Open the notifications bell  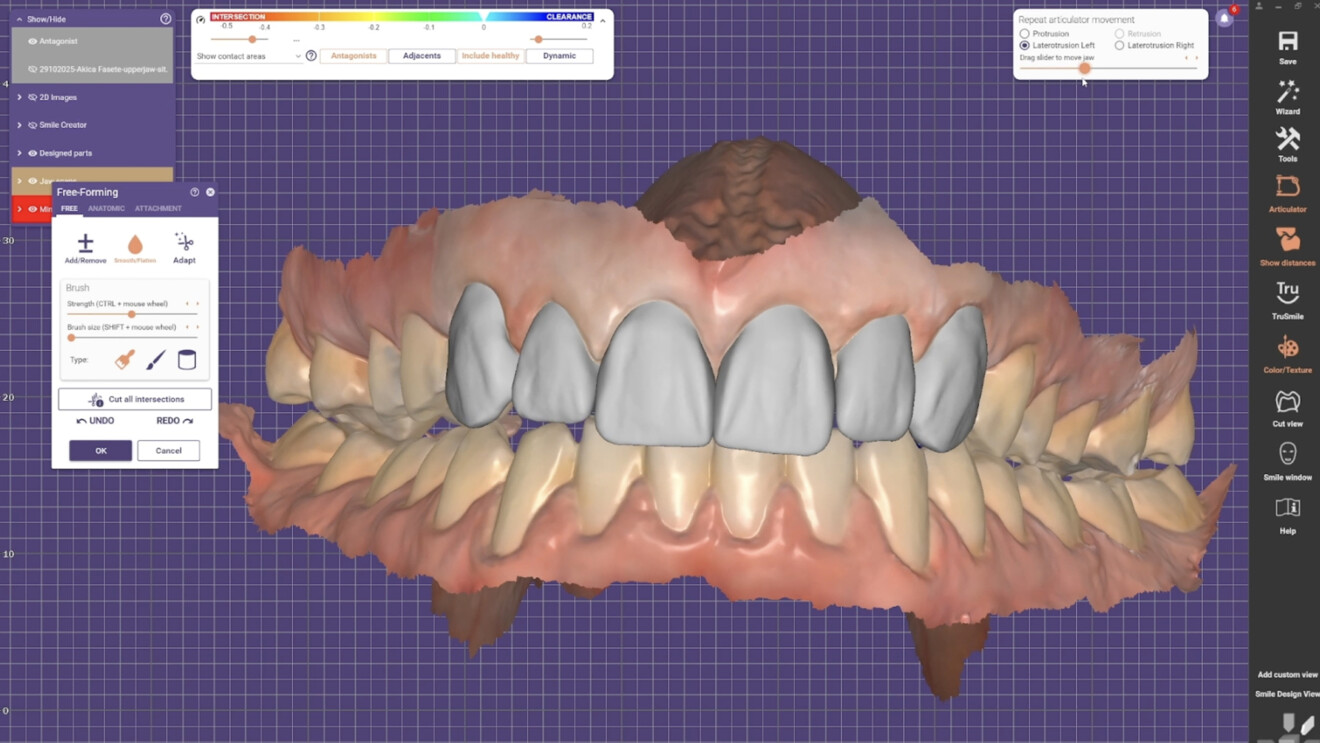(x=1224, y=18)
